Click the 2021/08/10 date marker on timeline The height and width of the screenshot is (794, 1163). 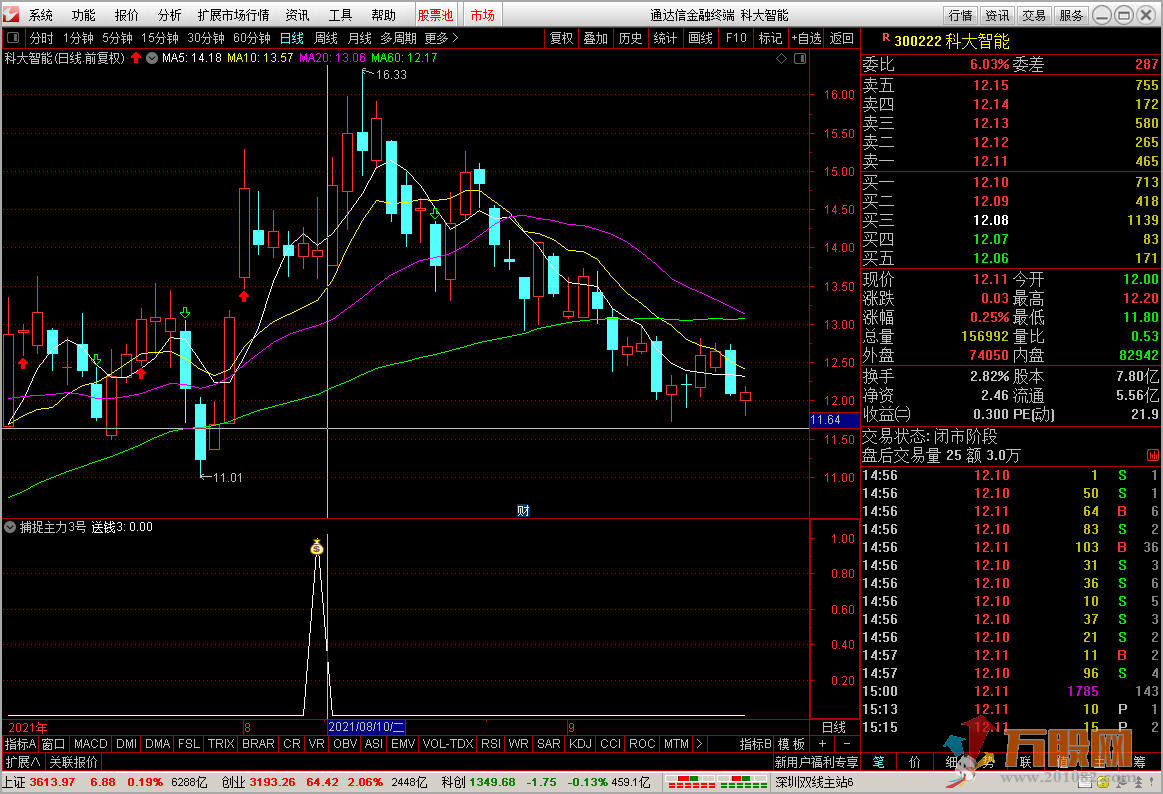(x=366, y=727)
